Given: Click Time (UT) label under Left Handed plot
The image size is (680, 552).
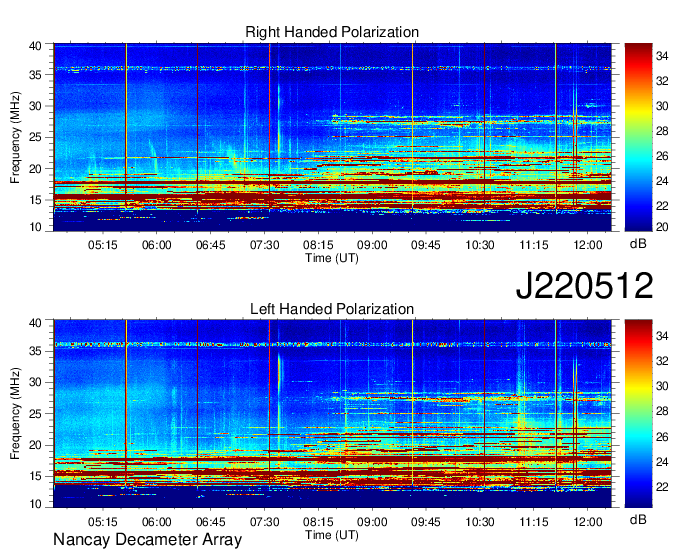Looking at the screenshot, I should point(332,535).
